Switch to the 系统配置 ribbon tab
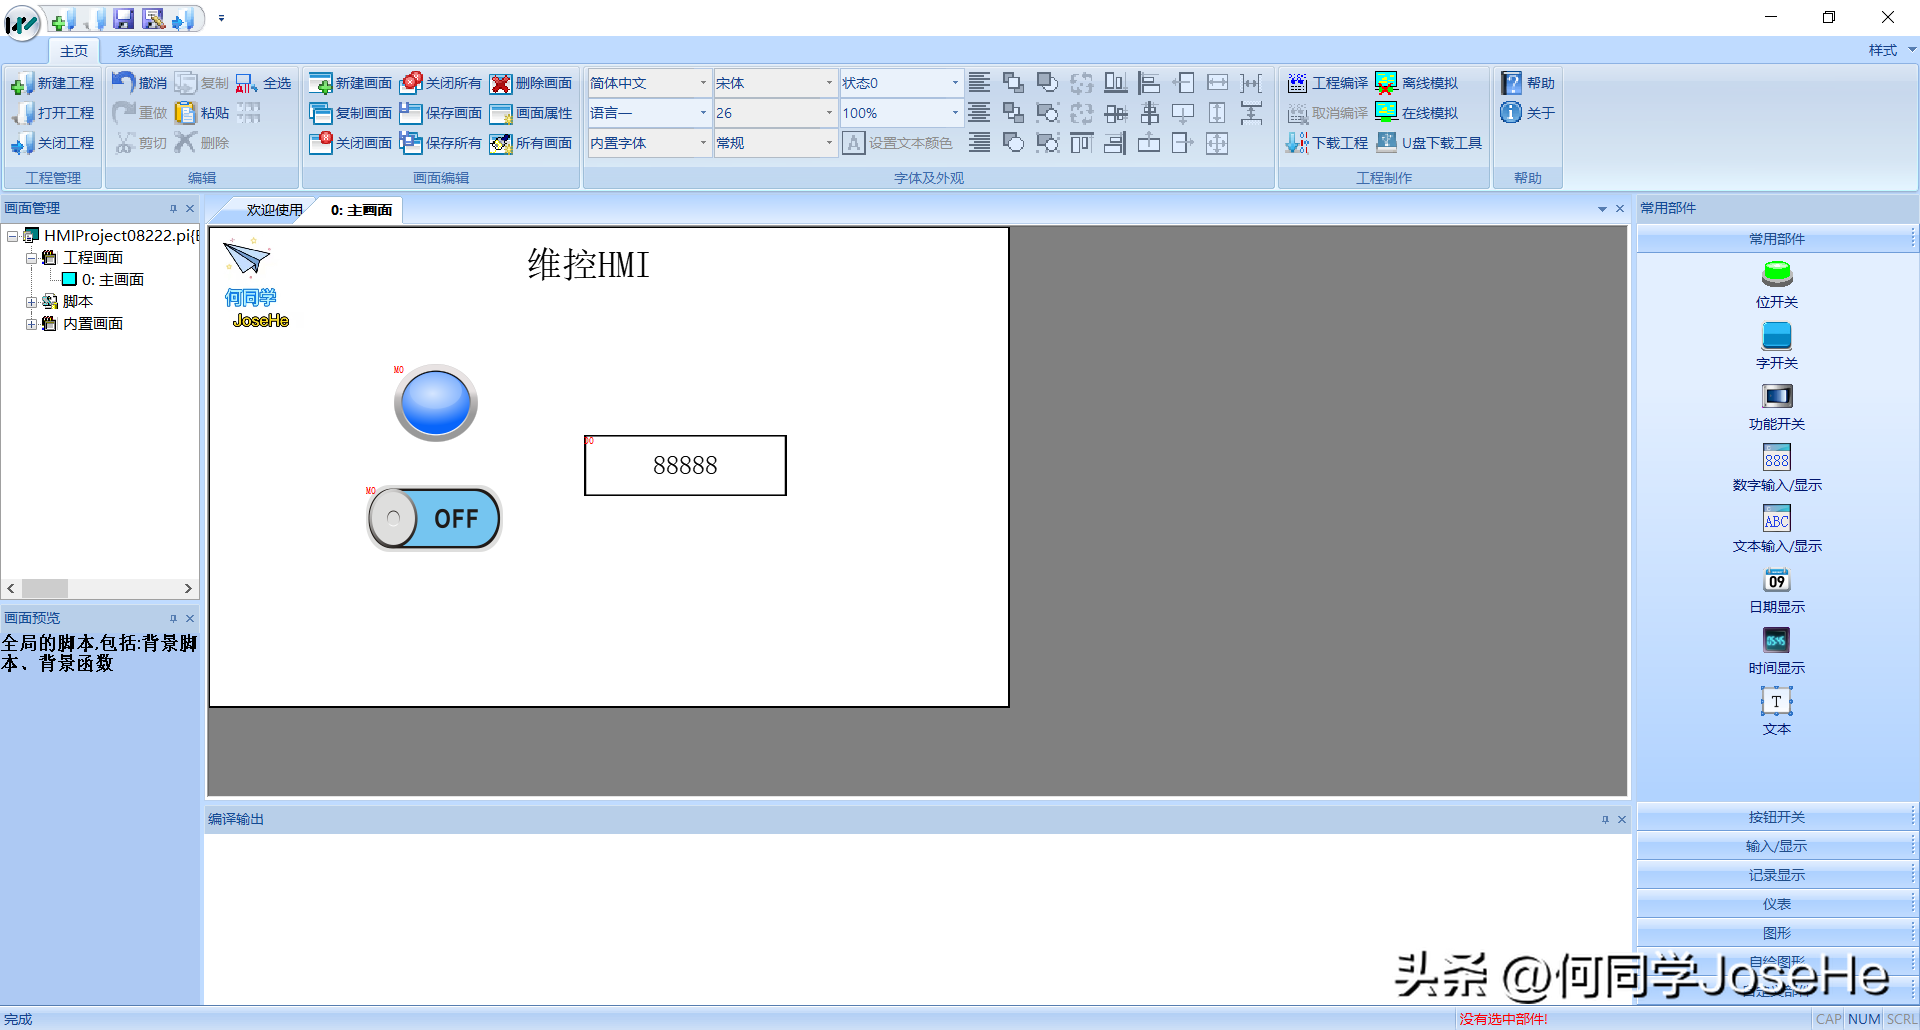1920x1030 pixels. (x=145, y=51)
